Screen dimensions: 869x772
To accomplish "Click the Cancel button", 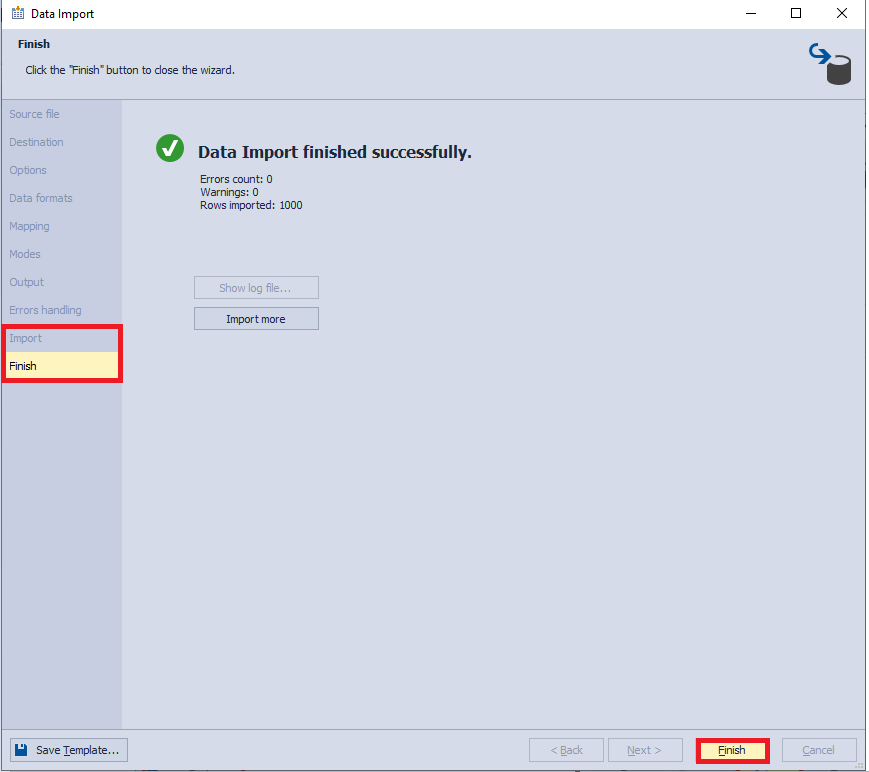I will tap(819, 750).
